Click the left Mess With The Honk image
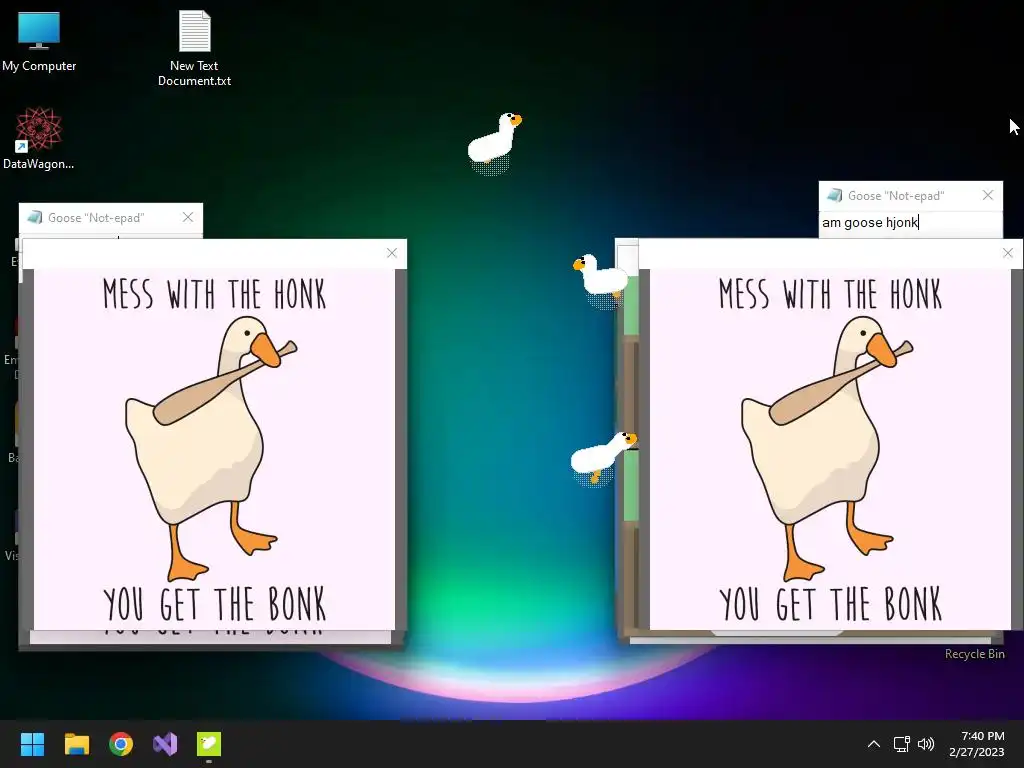This screenshot has width=1024, height=768. [214, 449]
